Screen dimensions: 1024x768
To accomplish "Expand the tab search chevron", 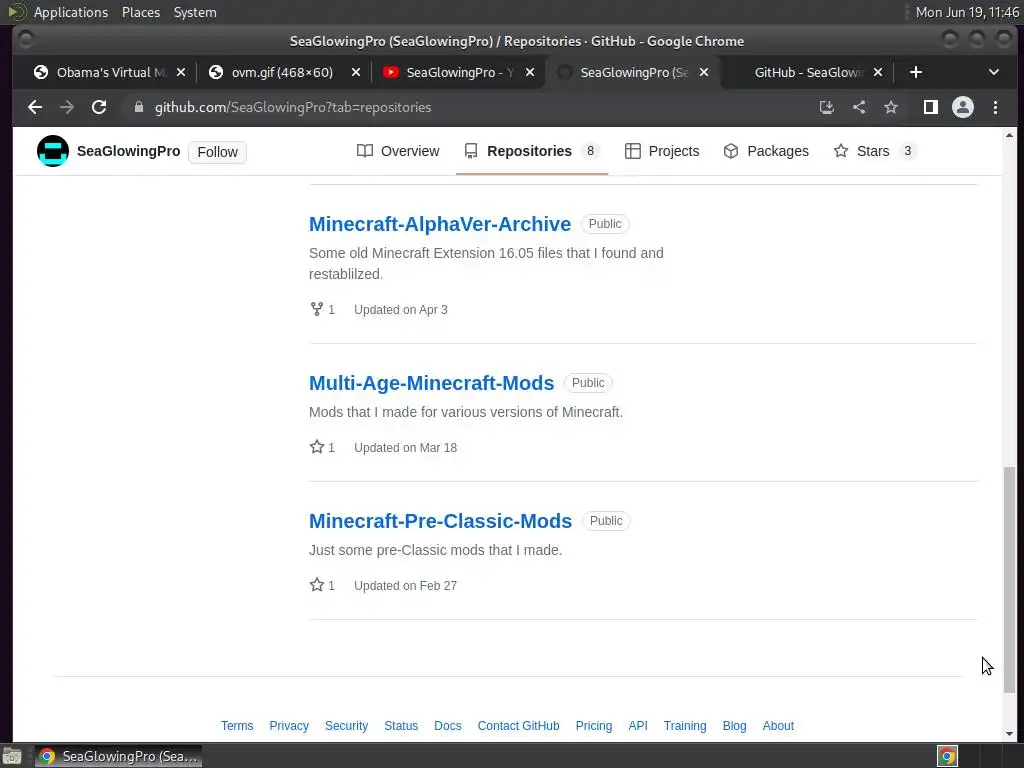I will coord(993,72).
